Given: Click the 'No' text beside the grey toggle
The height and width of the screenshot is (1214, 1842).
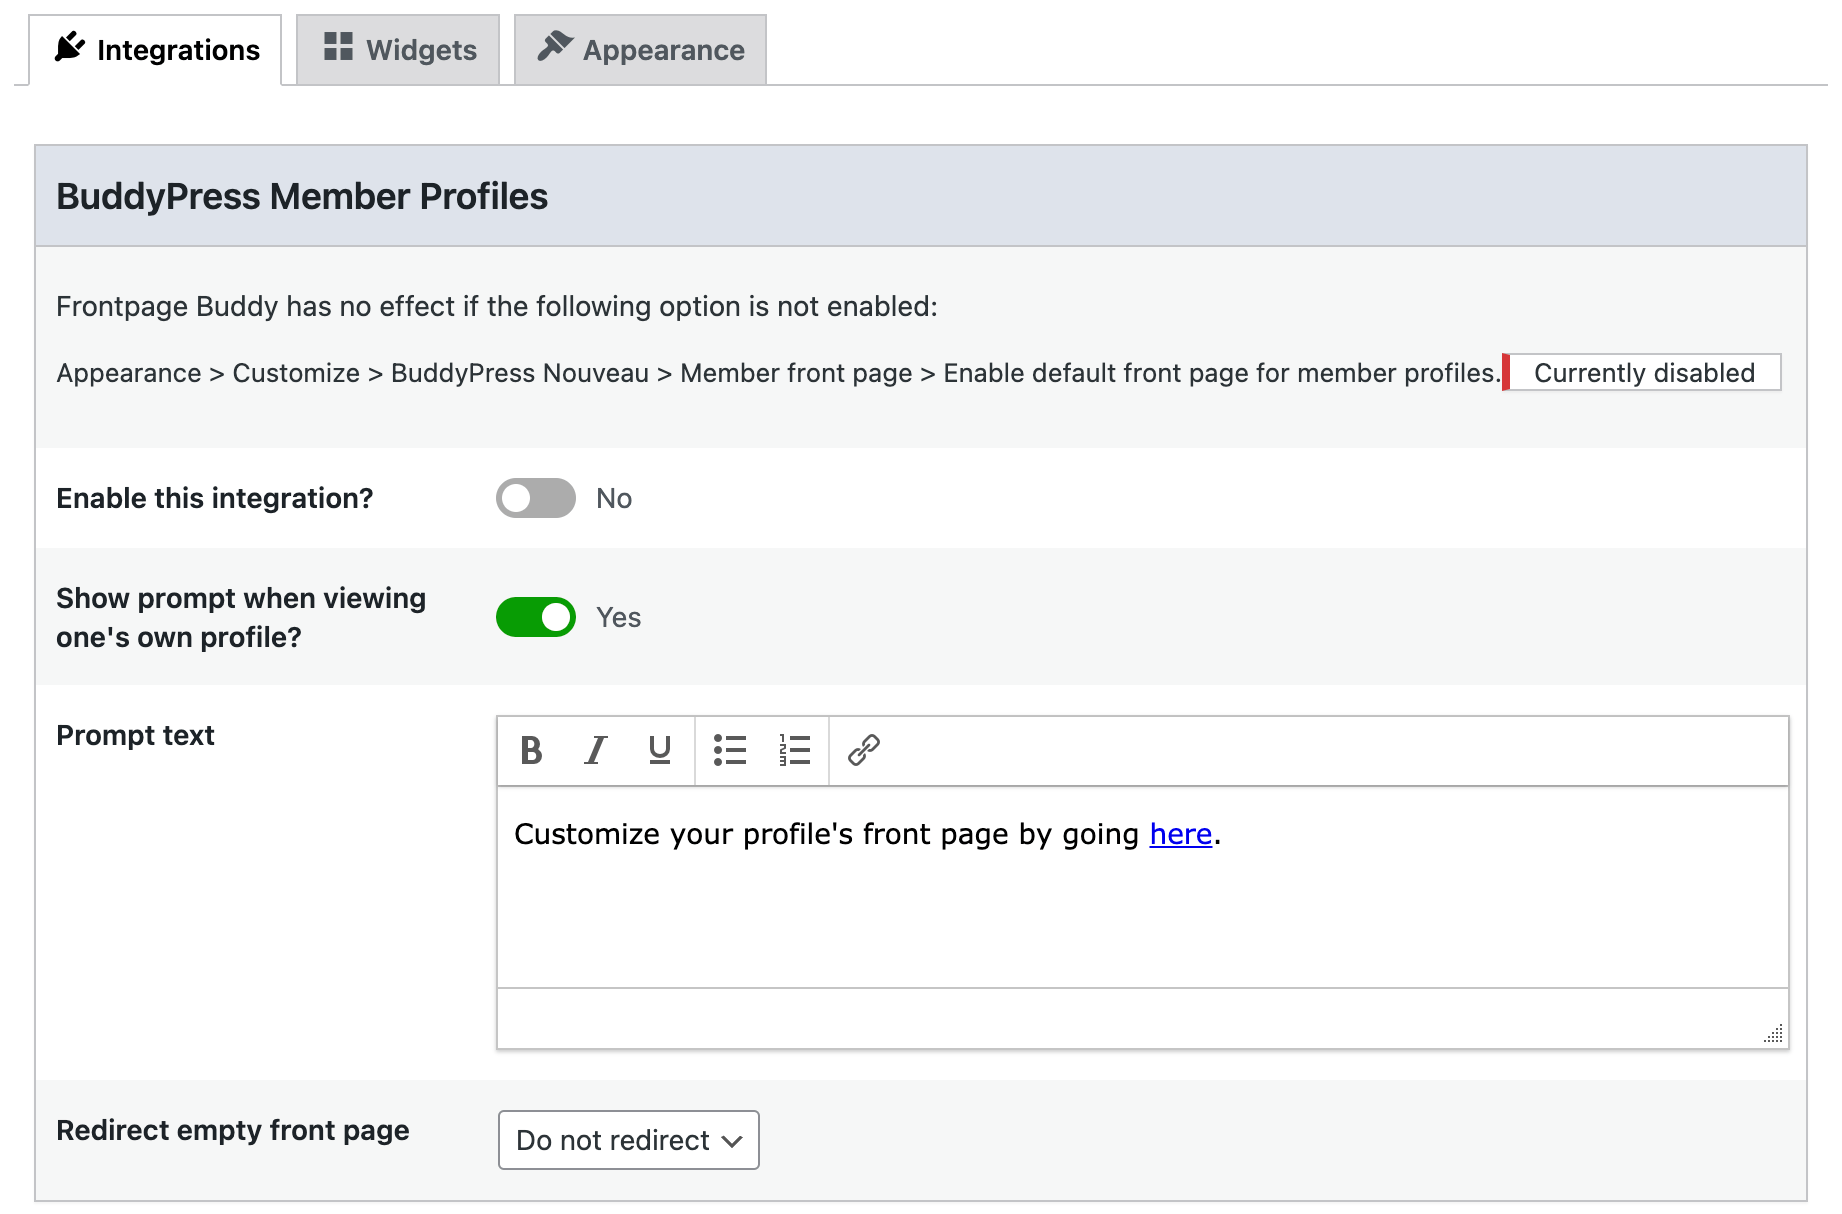Looking at the screenshot, I should pyautogui.click(x=614, y=498).
